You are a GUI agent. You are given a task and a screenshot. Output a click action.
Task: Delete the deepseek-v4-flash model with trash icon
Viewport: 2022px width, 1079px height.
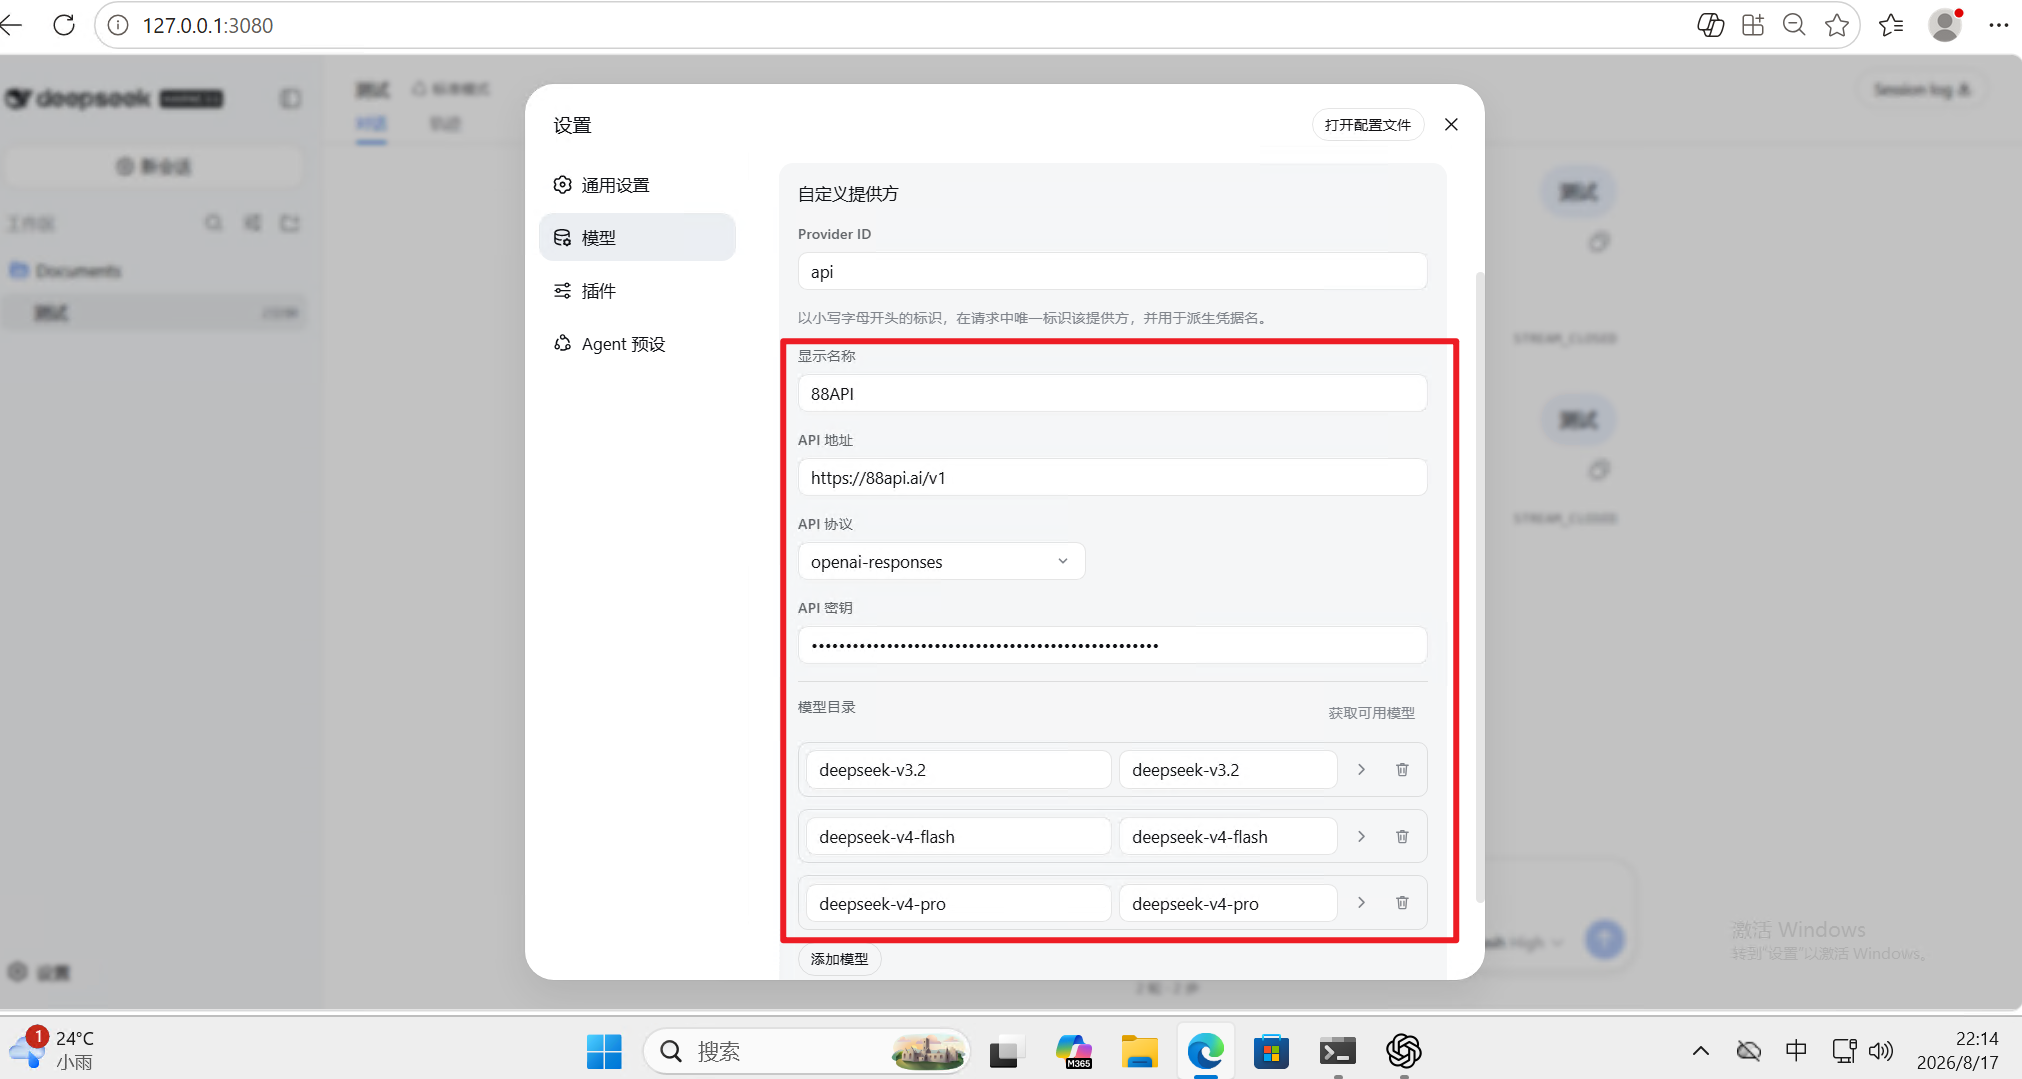[1402, 836]
